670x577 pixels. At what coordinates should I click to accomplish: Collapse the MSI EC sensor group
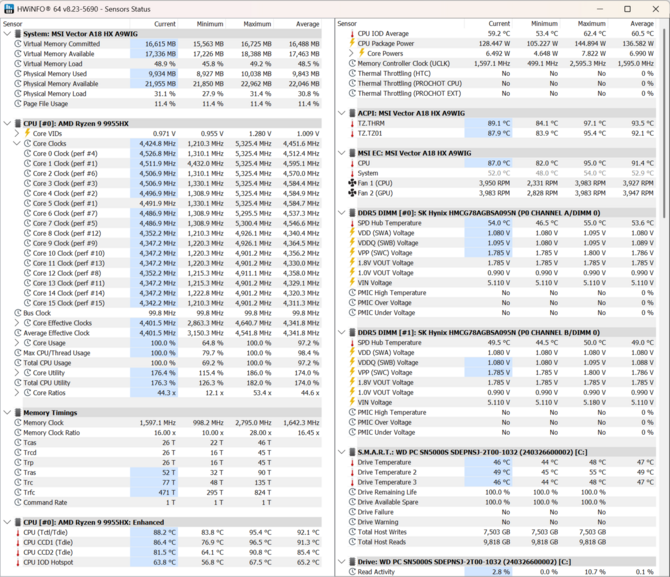click(x=341, y=153)
